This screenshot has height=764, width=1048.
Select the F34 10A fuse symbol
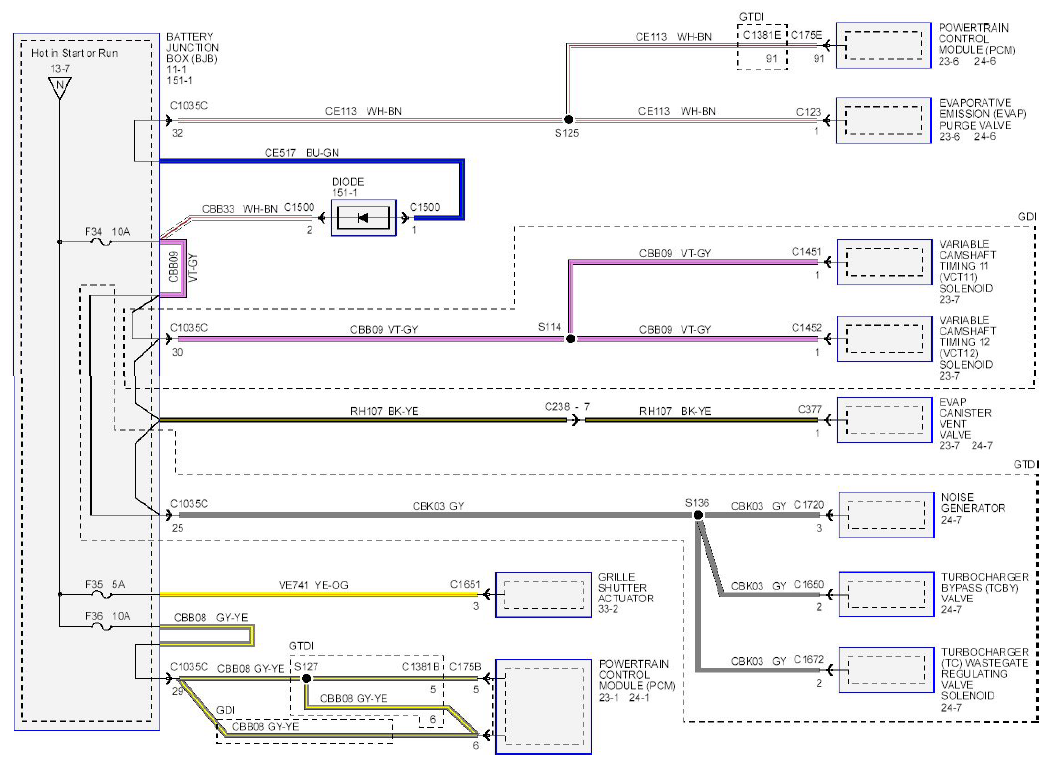point(102,242)
